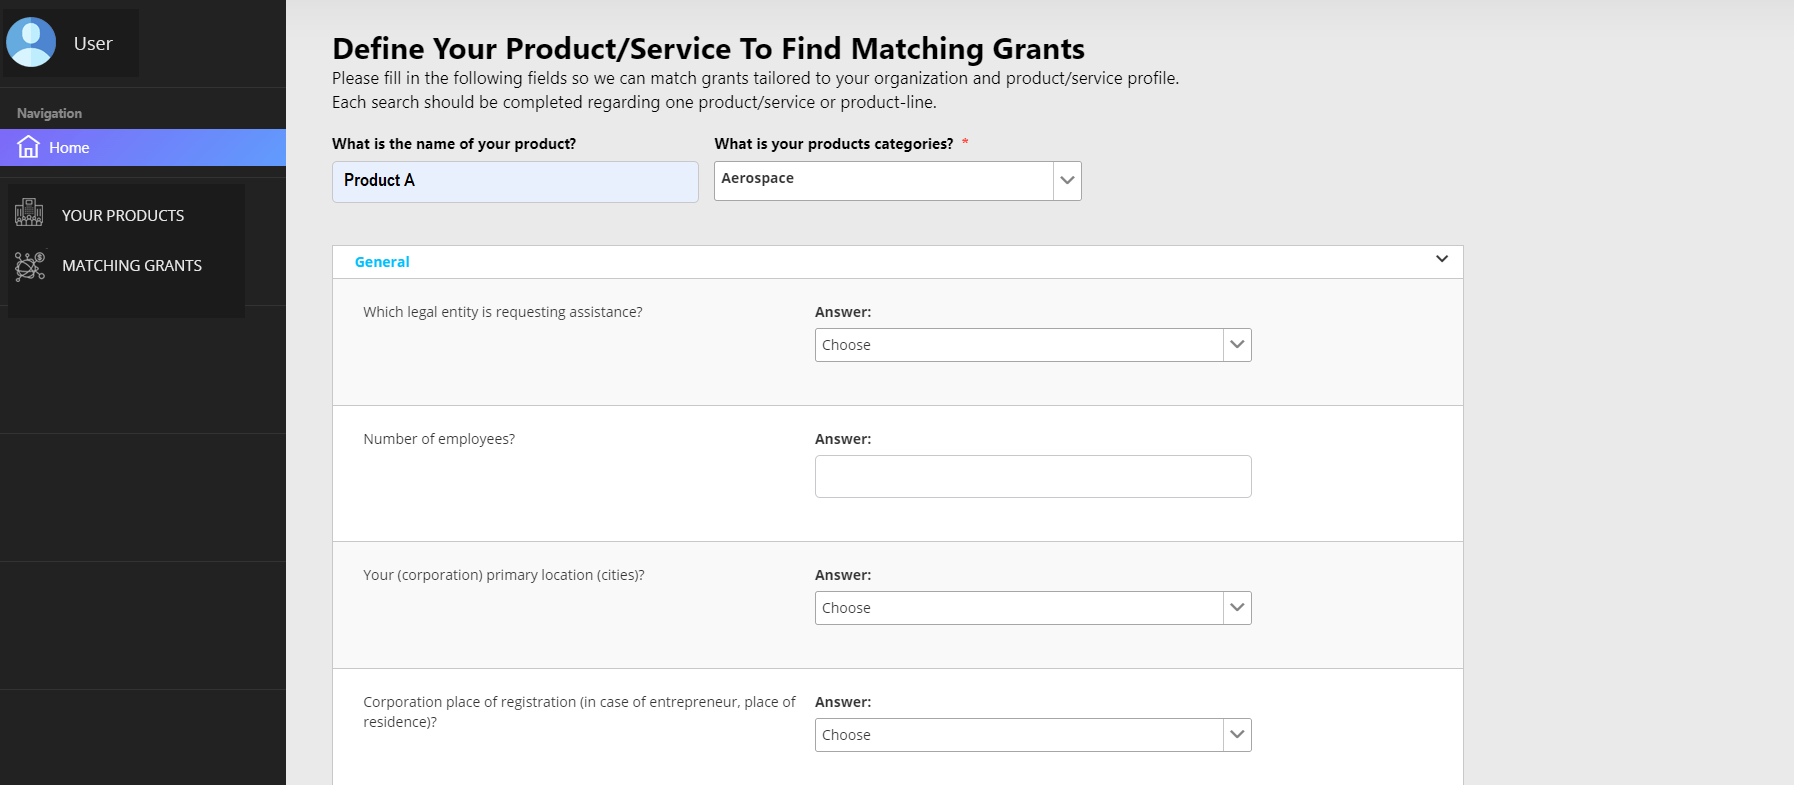Image resolution: width=1794 pixels, height=785 pixels.
Task: Focus the product name field
Action: tap(515, 182)
